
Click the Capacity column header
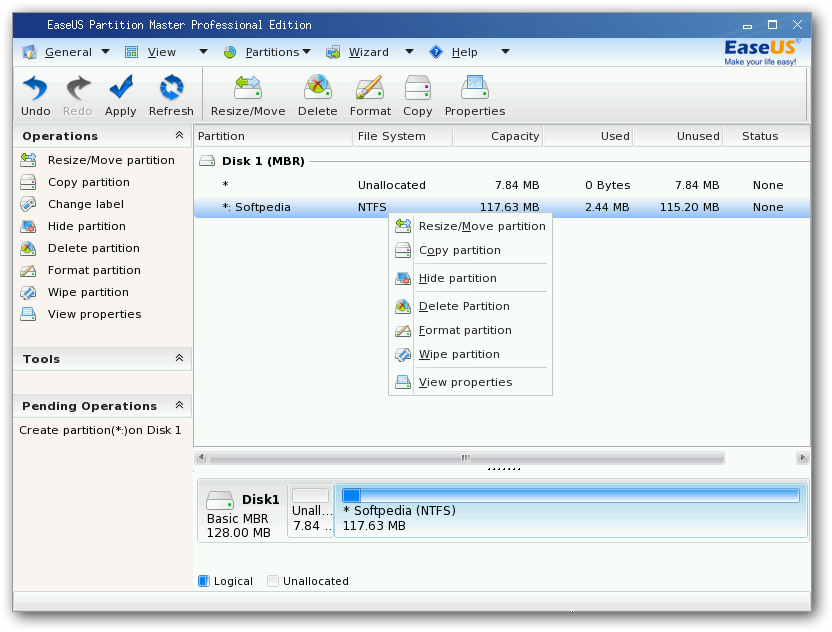click(498, 136)
